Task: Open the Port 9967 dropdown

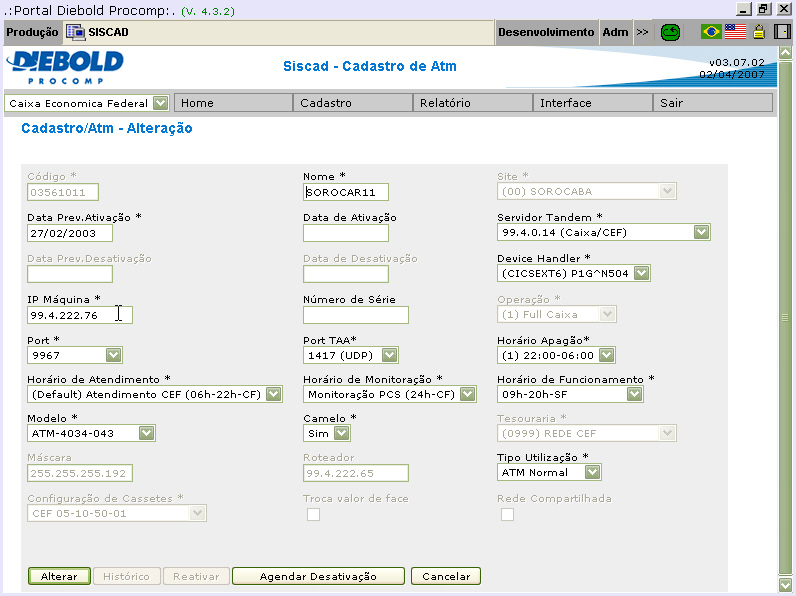Action: click(x=75, y=355)
